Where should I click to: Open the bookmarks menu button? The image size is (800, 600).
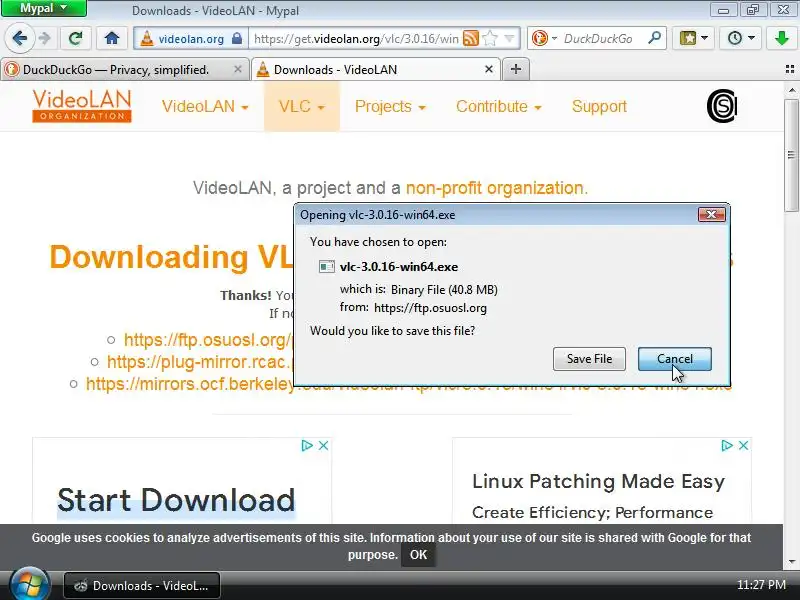693,38
